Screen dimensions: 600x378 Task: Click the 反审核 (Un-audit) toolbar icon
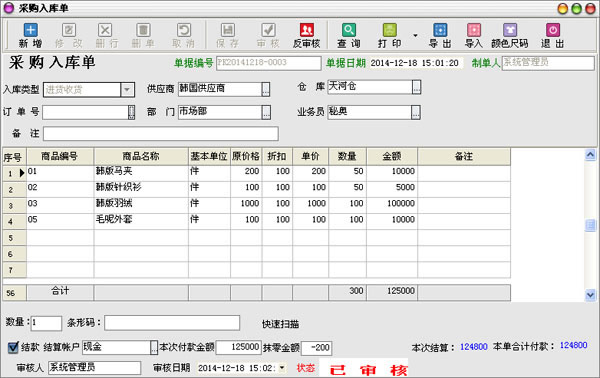307,30
